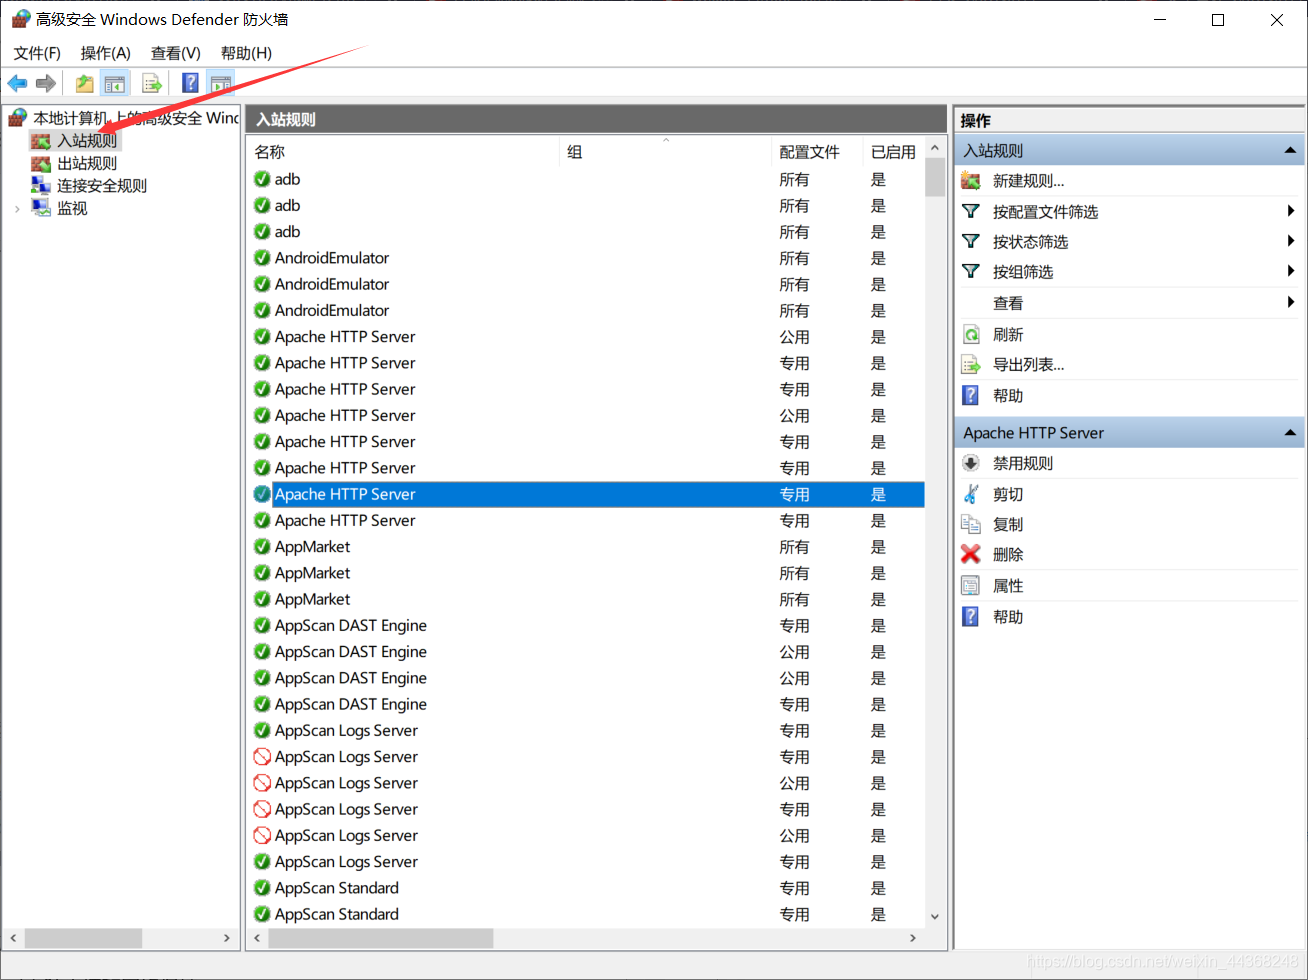Open help from the toolbar question-mark icon
1308x980 pixels.
click(190, 83)
